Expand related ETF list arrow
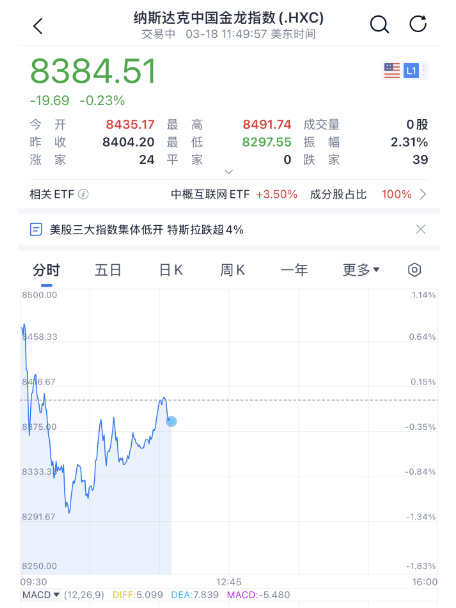 [423, 194]
